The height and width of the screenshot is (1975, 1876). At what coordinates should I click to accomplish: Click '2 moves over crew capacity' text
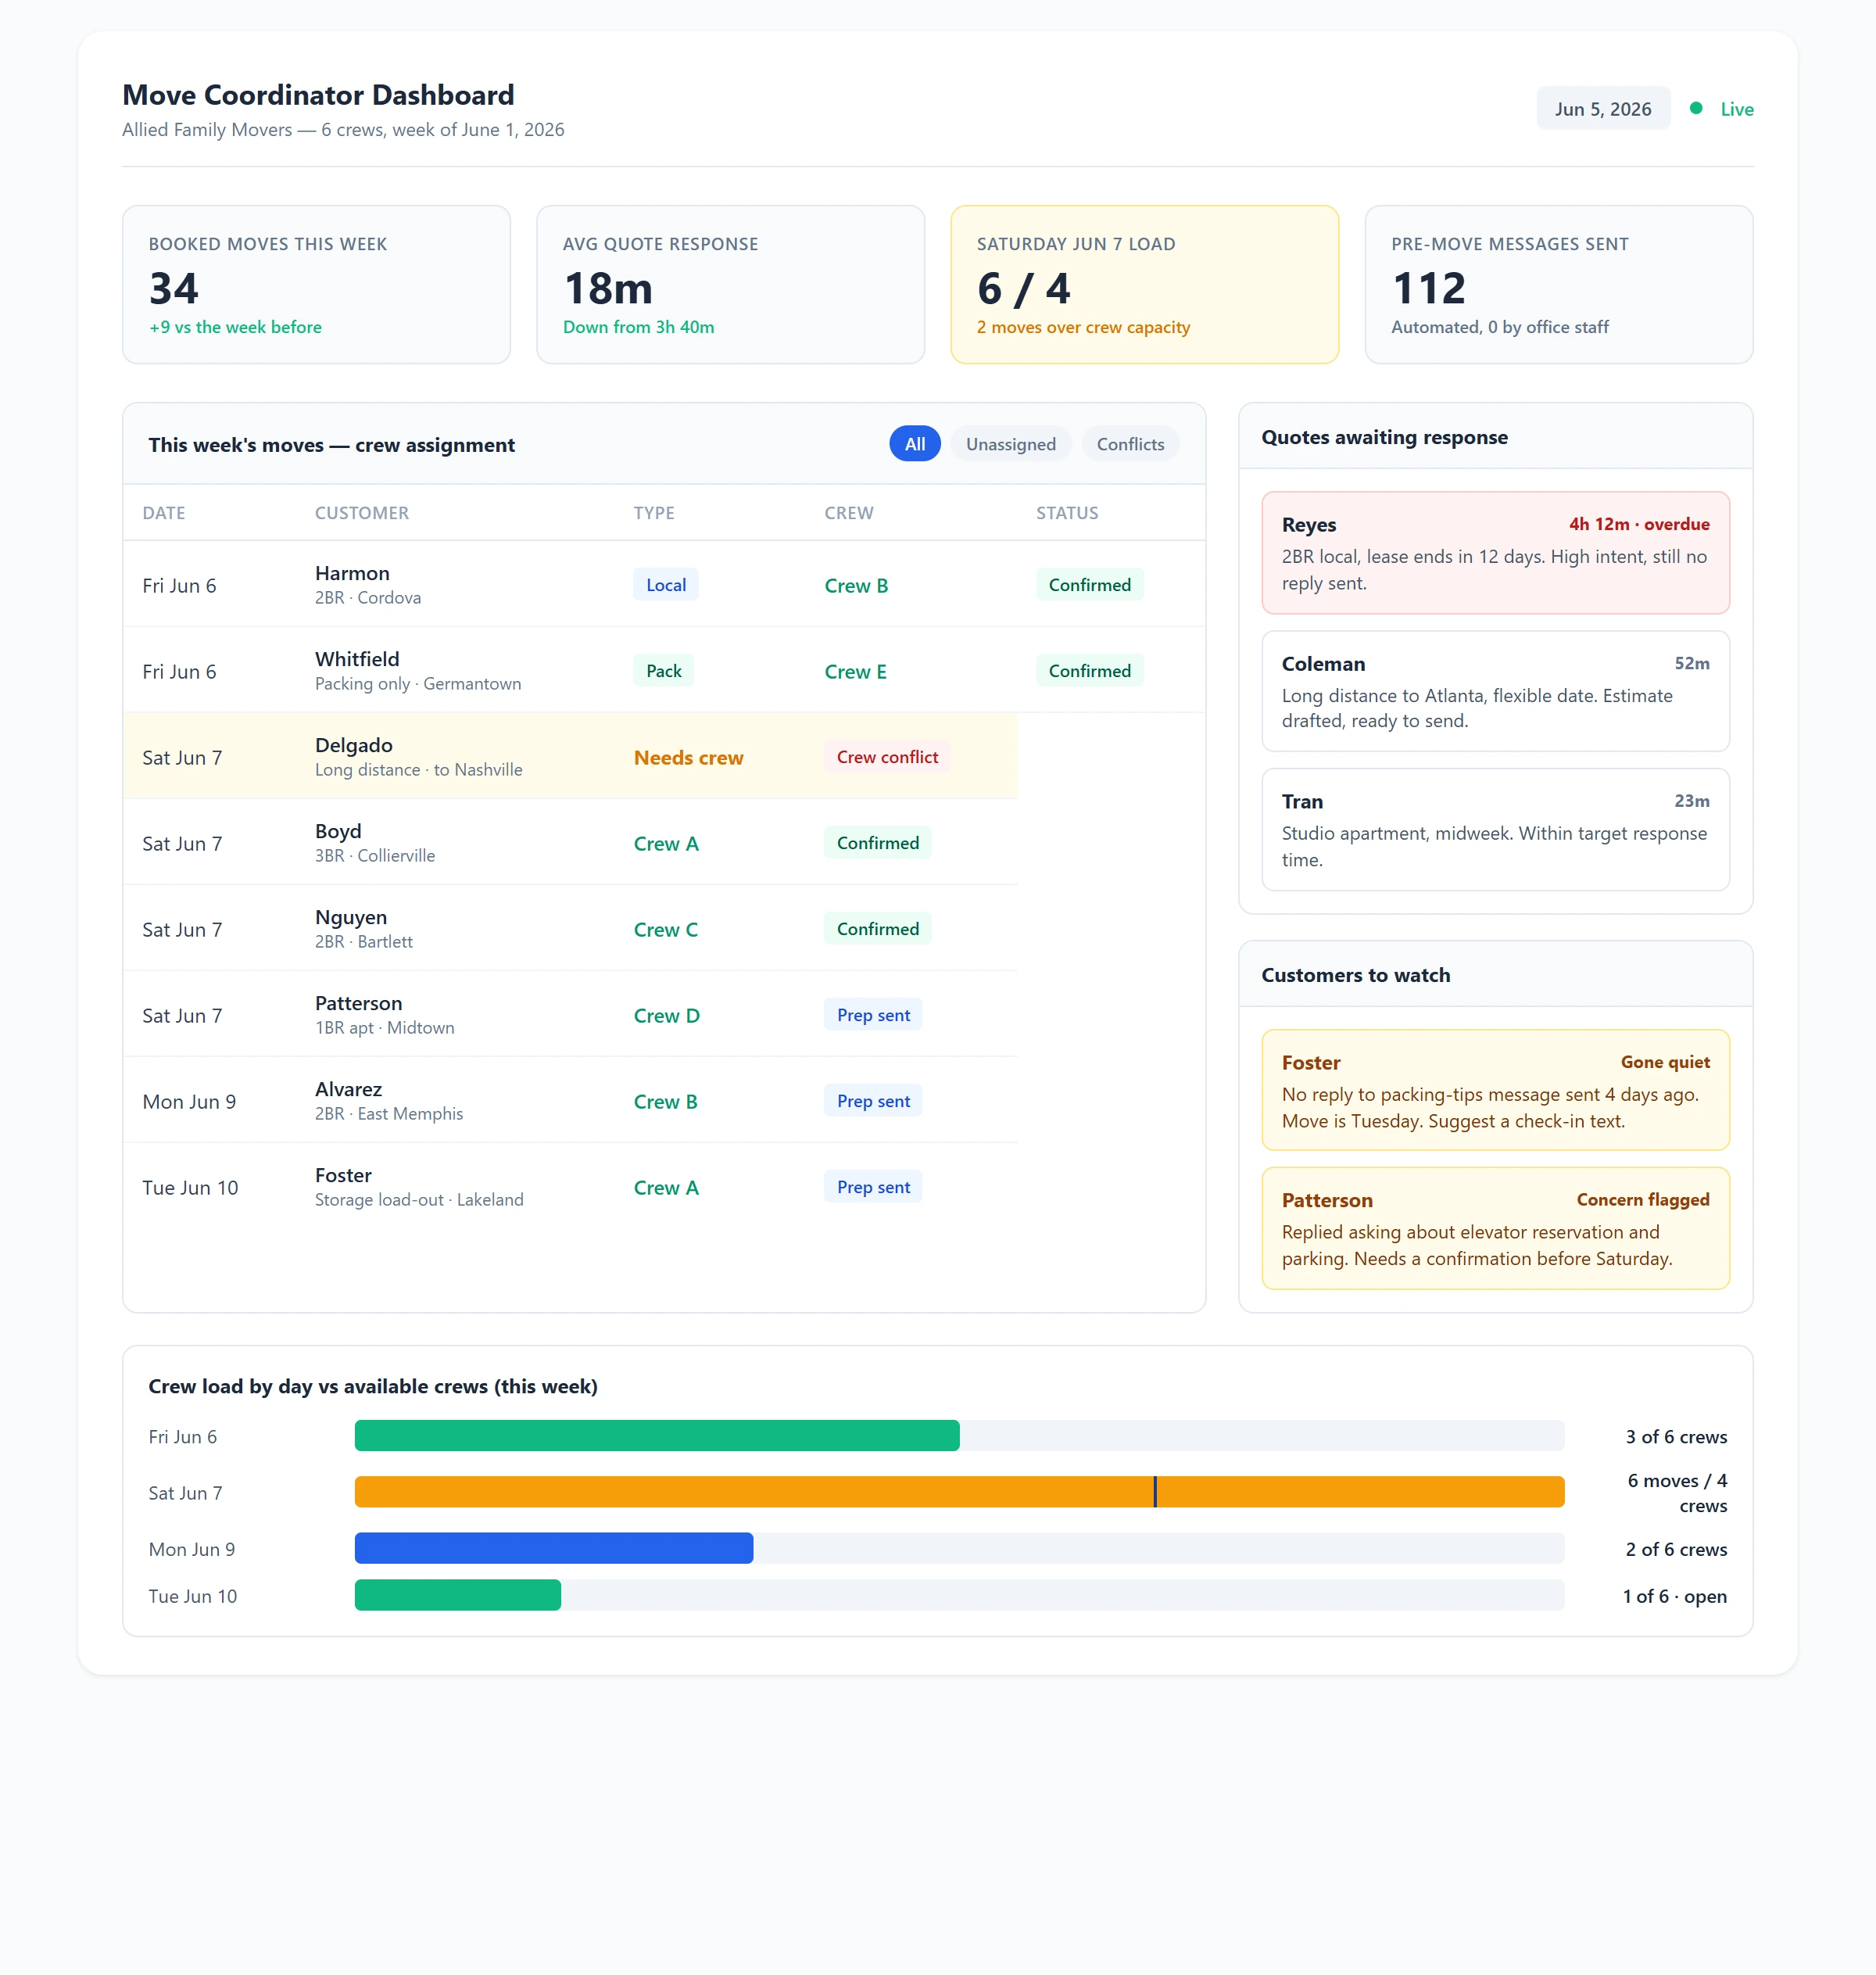1083,327
